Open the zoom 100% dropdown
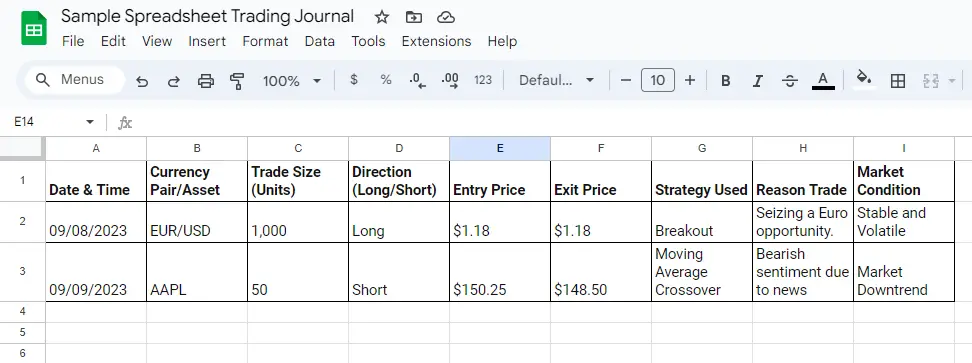 292,81
